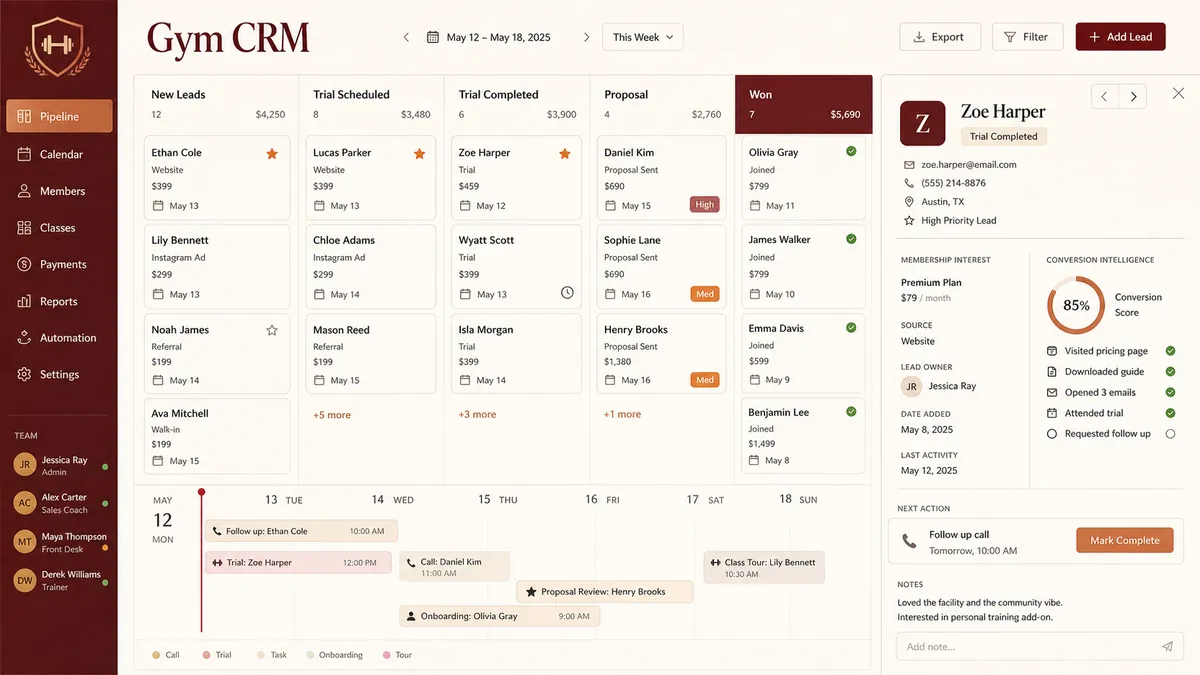The image size is (1200, 675).
Task: Click the phone icon beside (555) 214-8876
Action: click(909, 183)
